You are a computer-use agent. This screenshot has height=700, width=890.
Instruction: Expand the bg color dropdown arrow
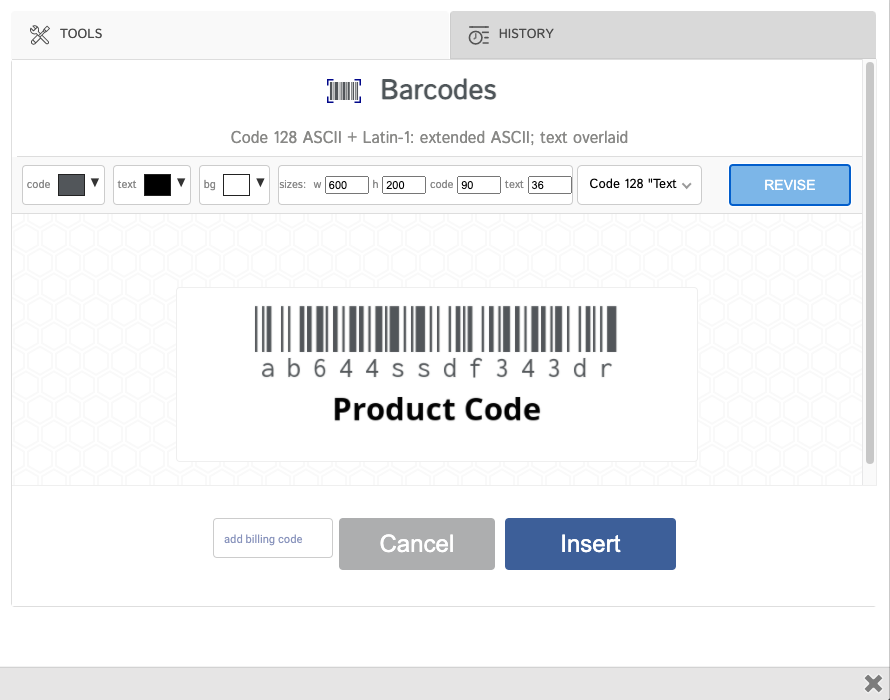click(x=260, y=183)
